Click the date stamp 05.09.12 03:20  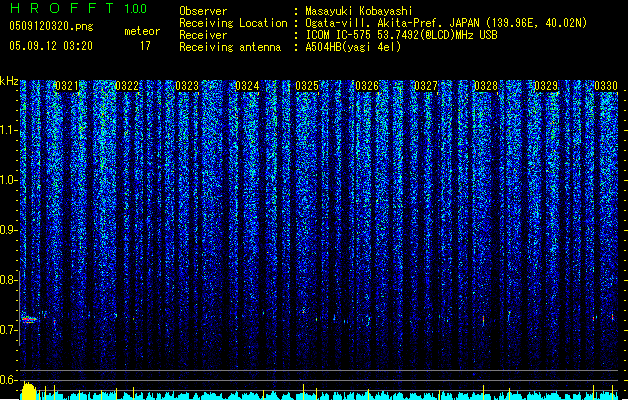tap(51, 46)
